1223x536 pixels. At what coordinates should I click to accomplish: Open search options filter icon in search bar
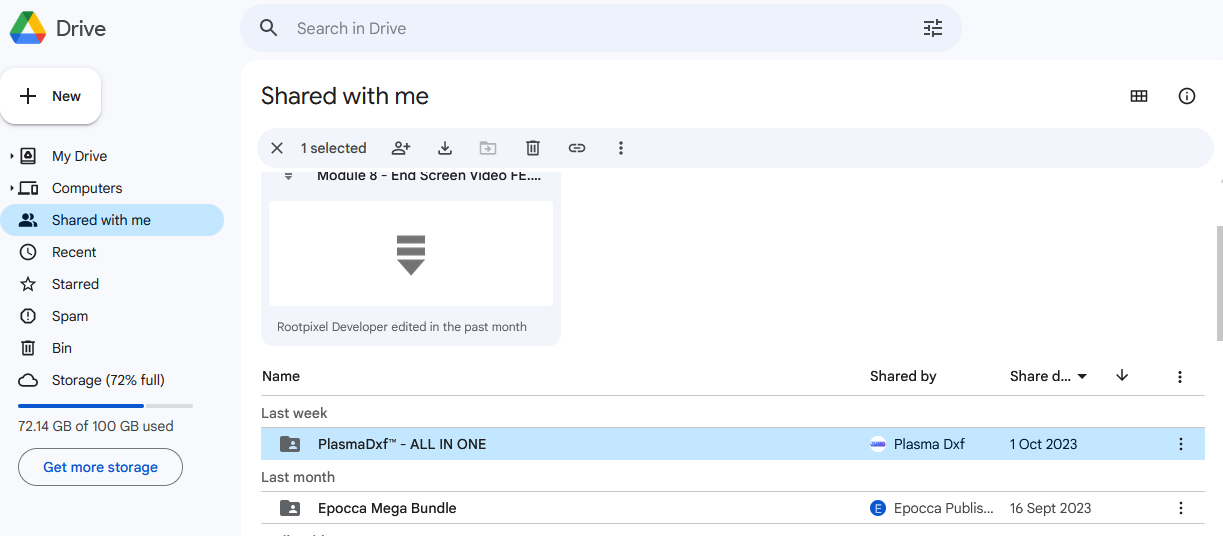[933, 28]
